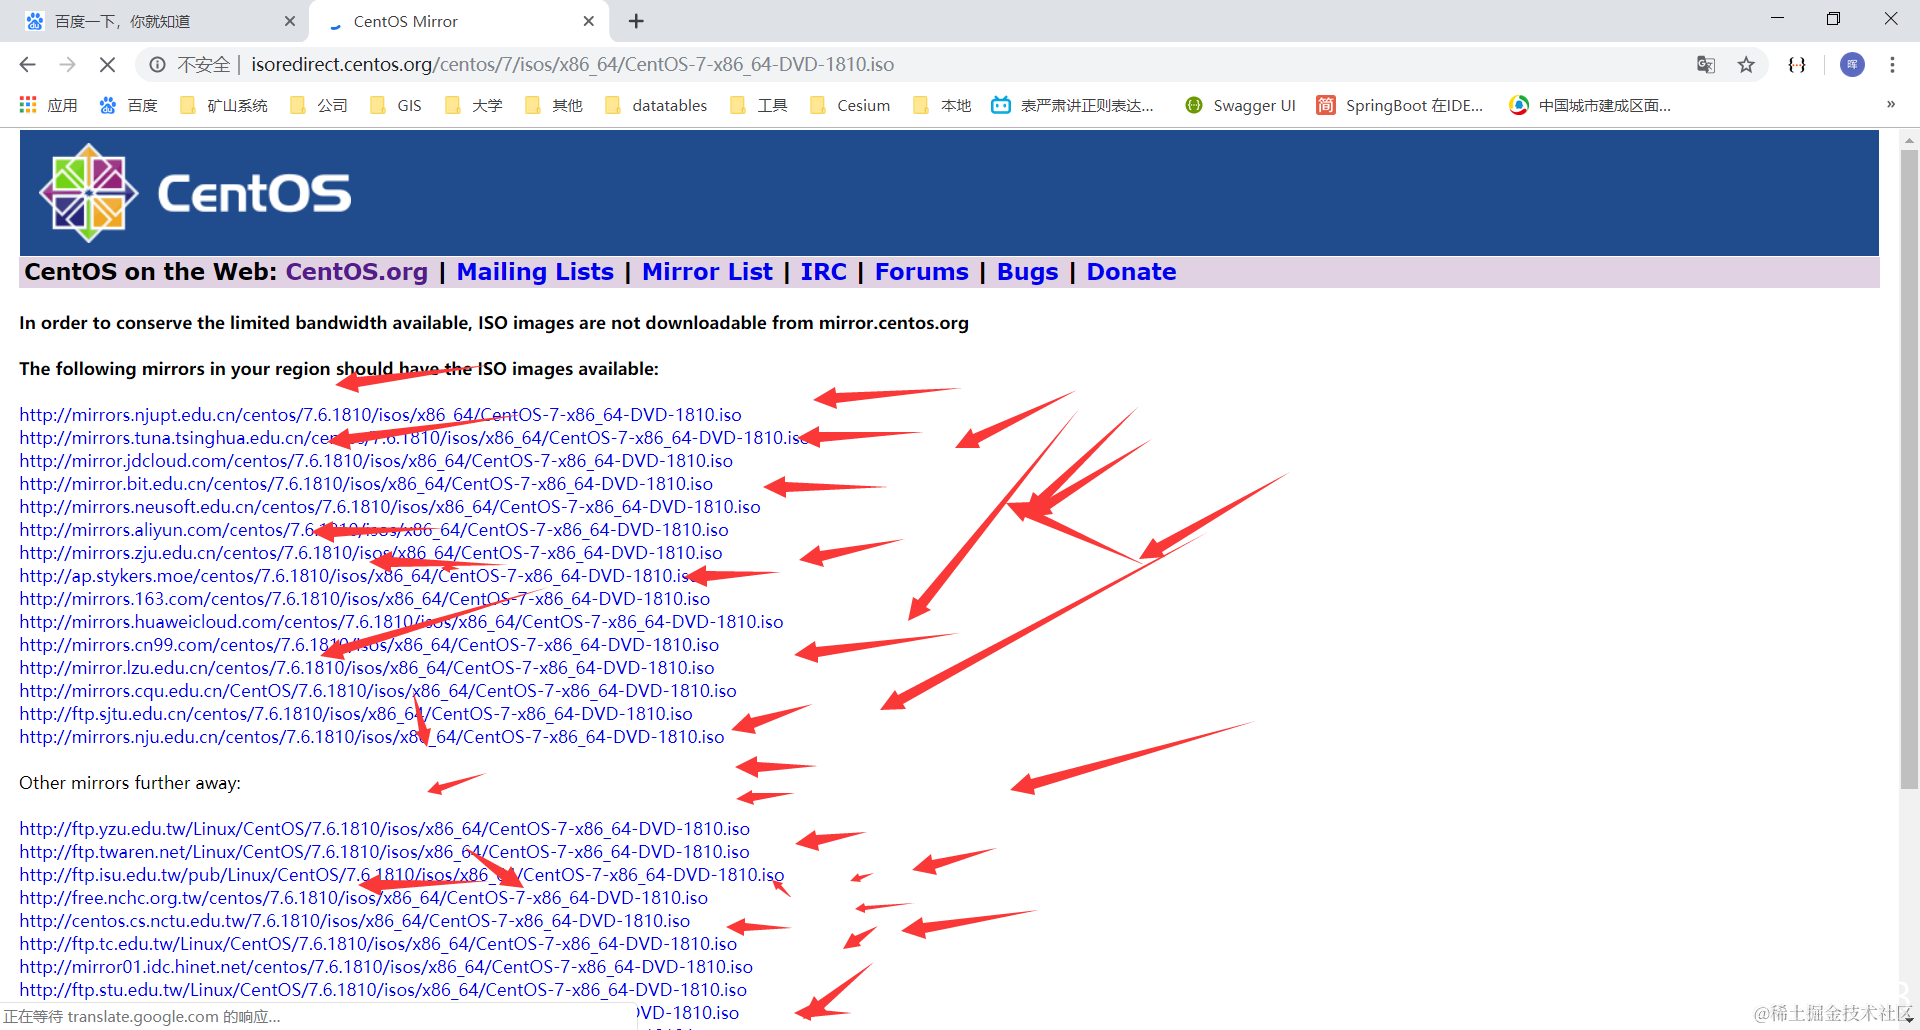
Task: Open the Chrome profile avatar
Action: 1852,65
